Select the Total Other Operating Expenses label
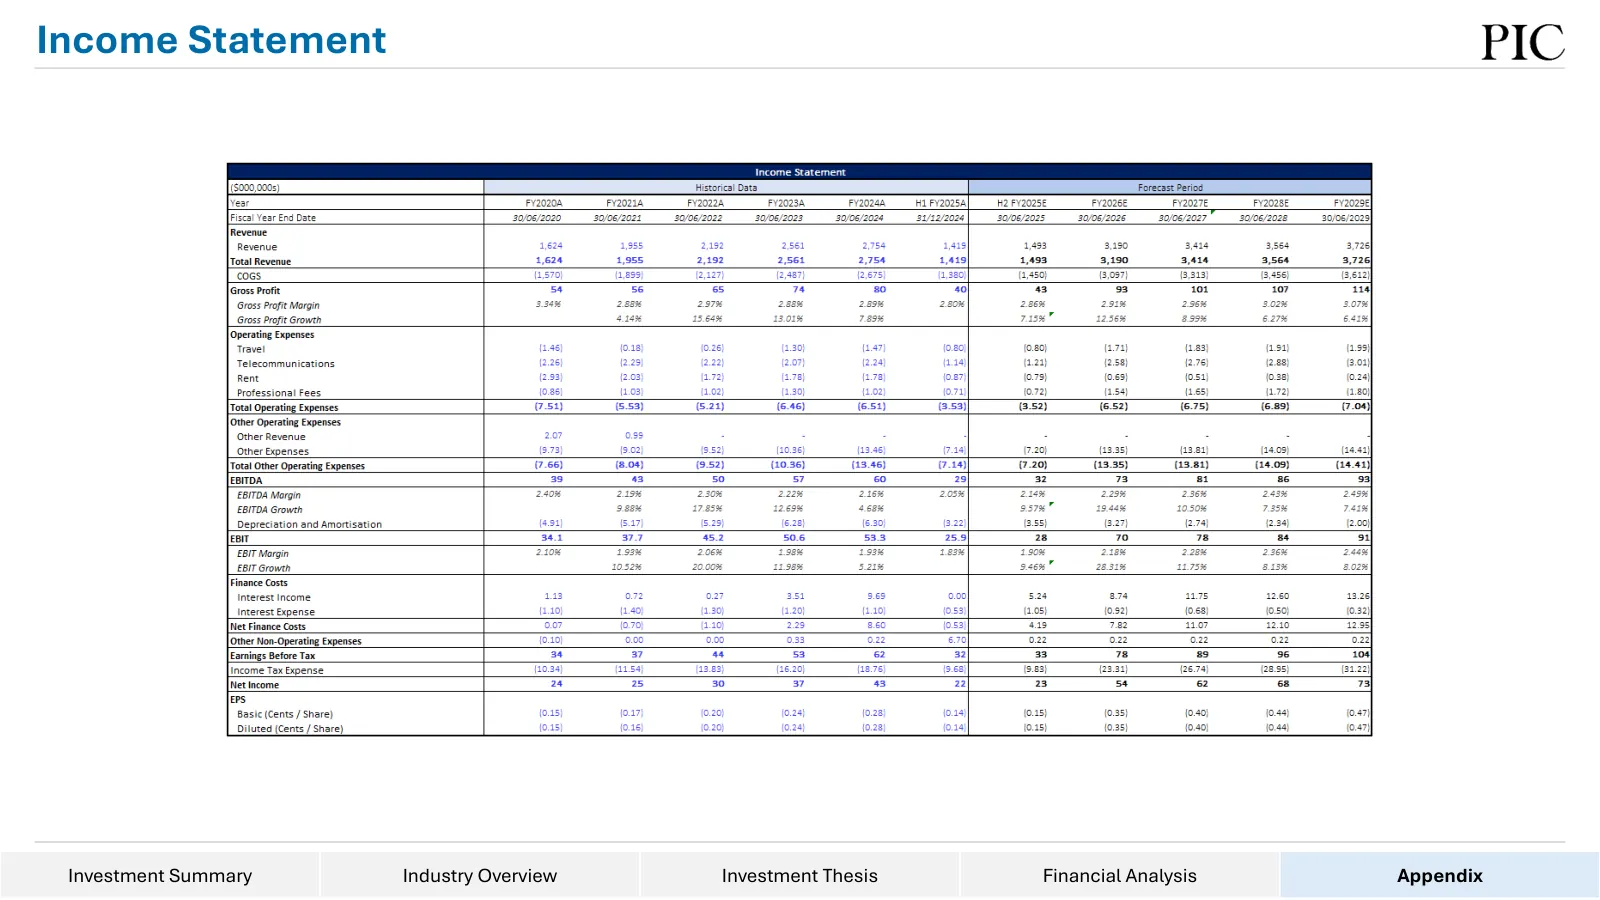 click(x=298, y=466)
